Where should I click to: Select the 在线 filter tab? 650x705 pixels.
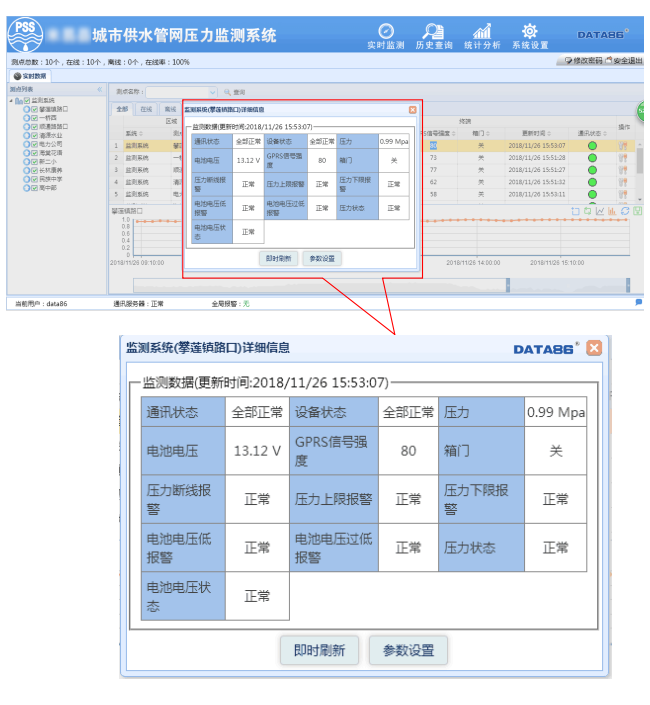(146, 109)
